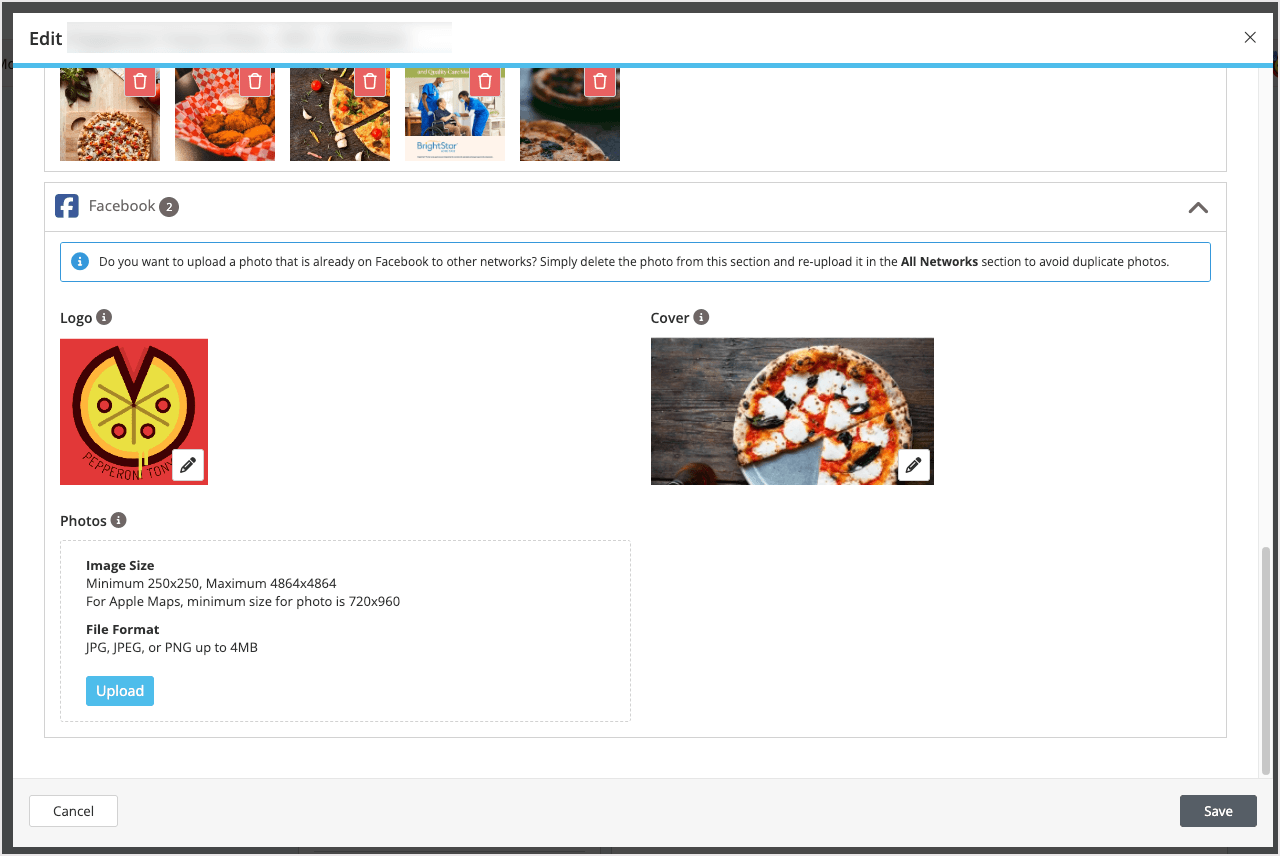This screenshot has width=1280, height=856.
Task: Click the info icon in the blue banner
Action: pos(79,261)
